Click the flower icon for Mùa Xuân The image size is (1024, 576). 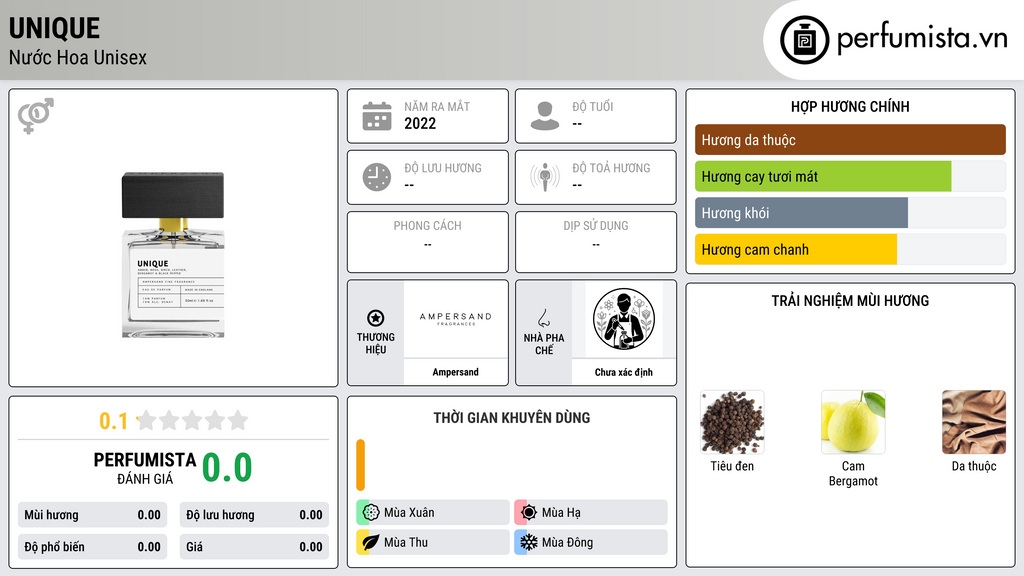point(370,513)
